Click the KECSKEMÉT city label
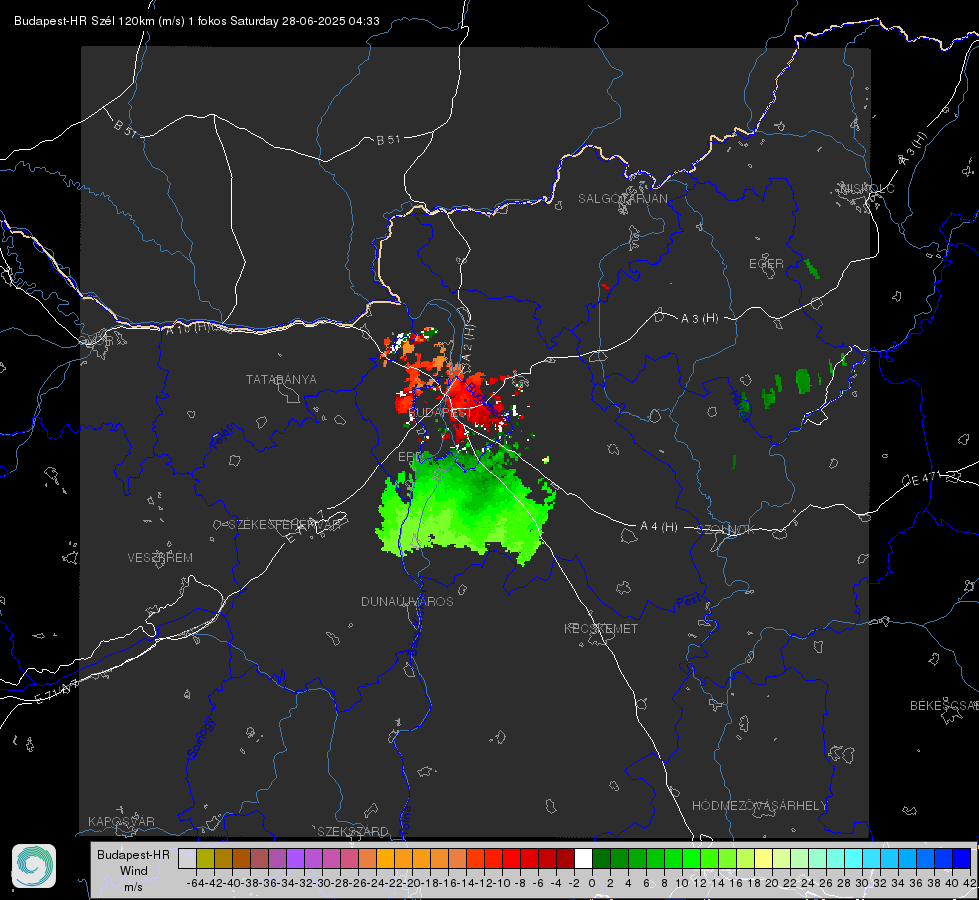 [601, 628]
